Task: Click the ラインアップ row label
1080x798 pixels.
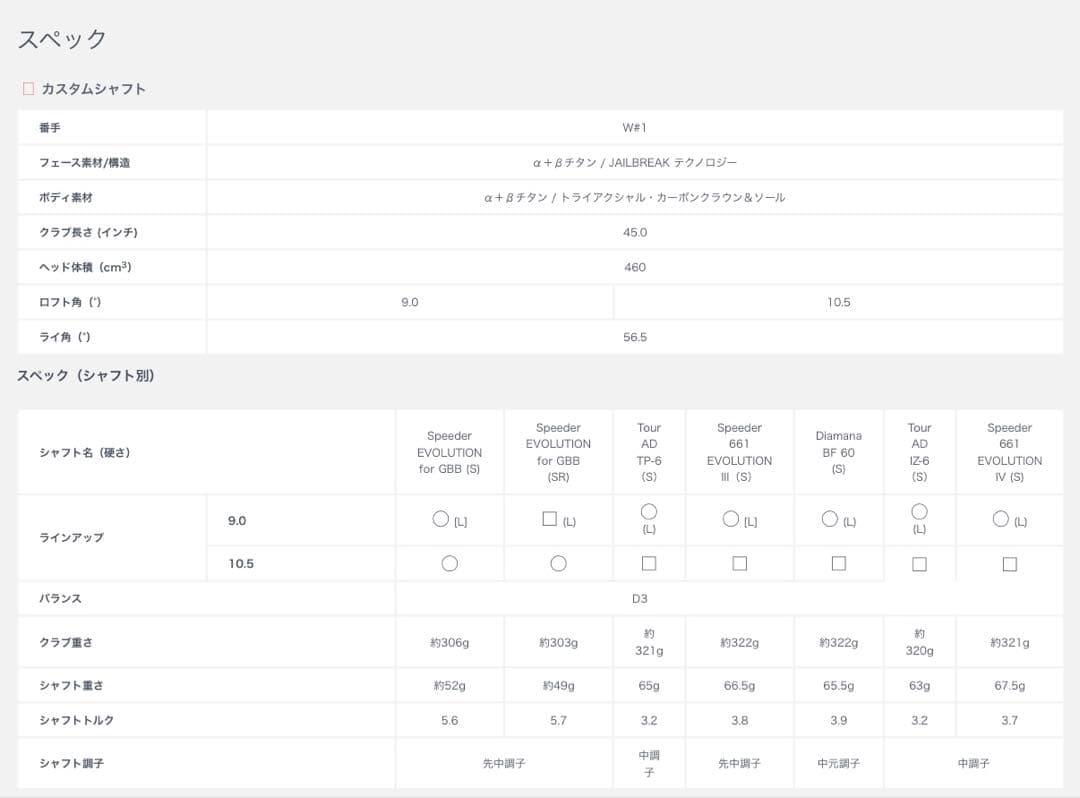Action: (71, 538)
